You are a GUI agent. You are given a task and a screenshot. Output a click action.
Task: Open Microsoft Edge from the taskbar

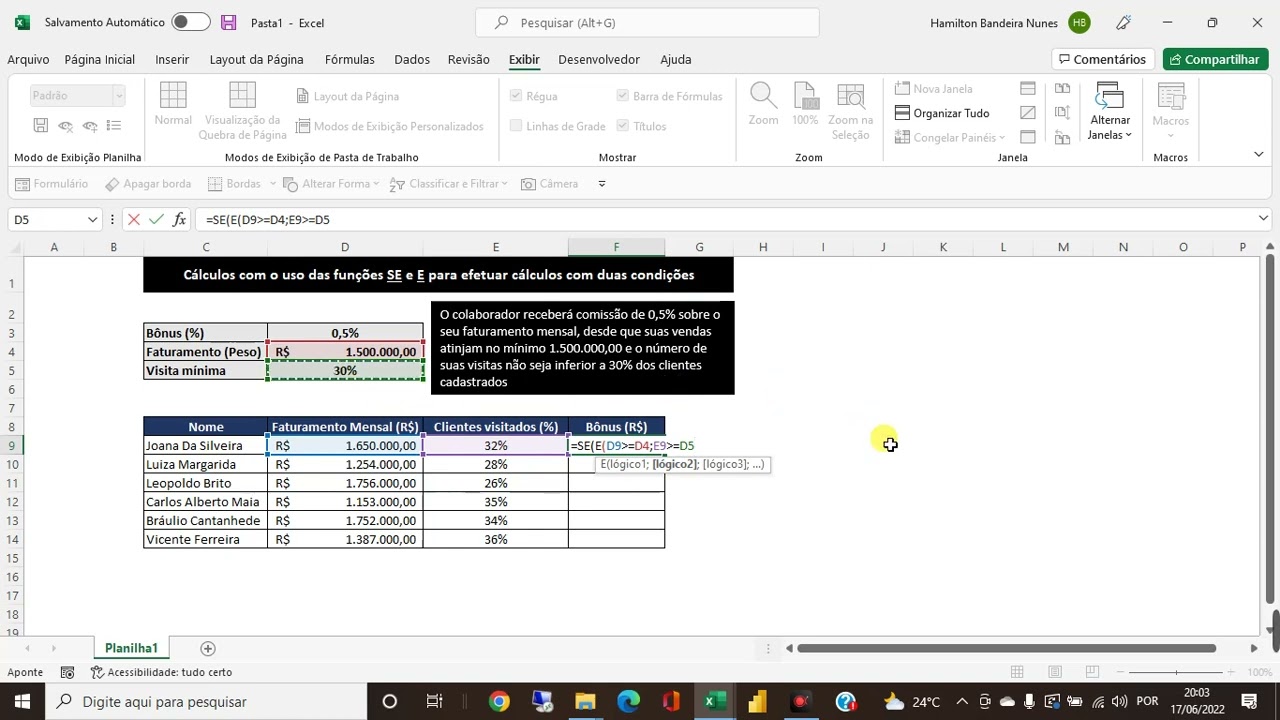pyautogui.click(x=628, y=701)
